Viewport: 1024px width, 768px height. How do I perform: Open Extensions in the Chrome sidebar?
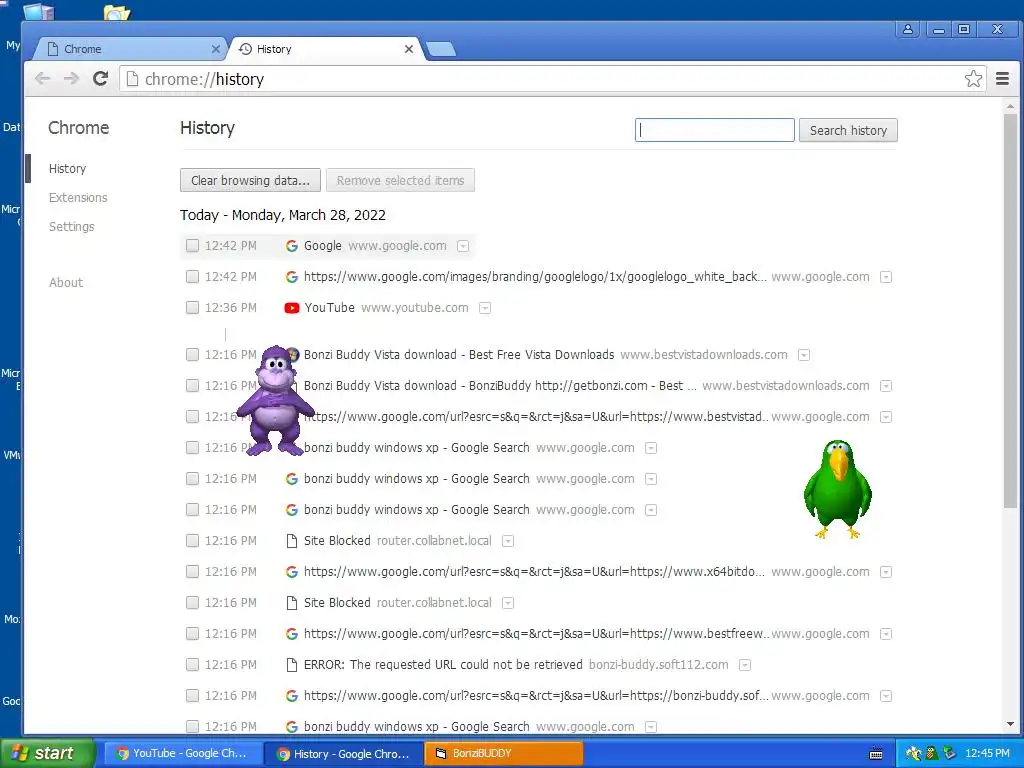click(x=78, y=197)
